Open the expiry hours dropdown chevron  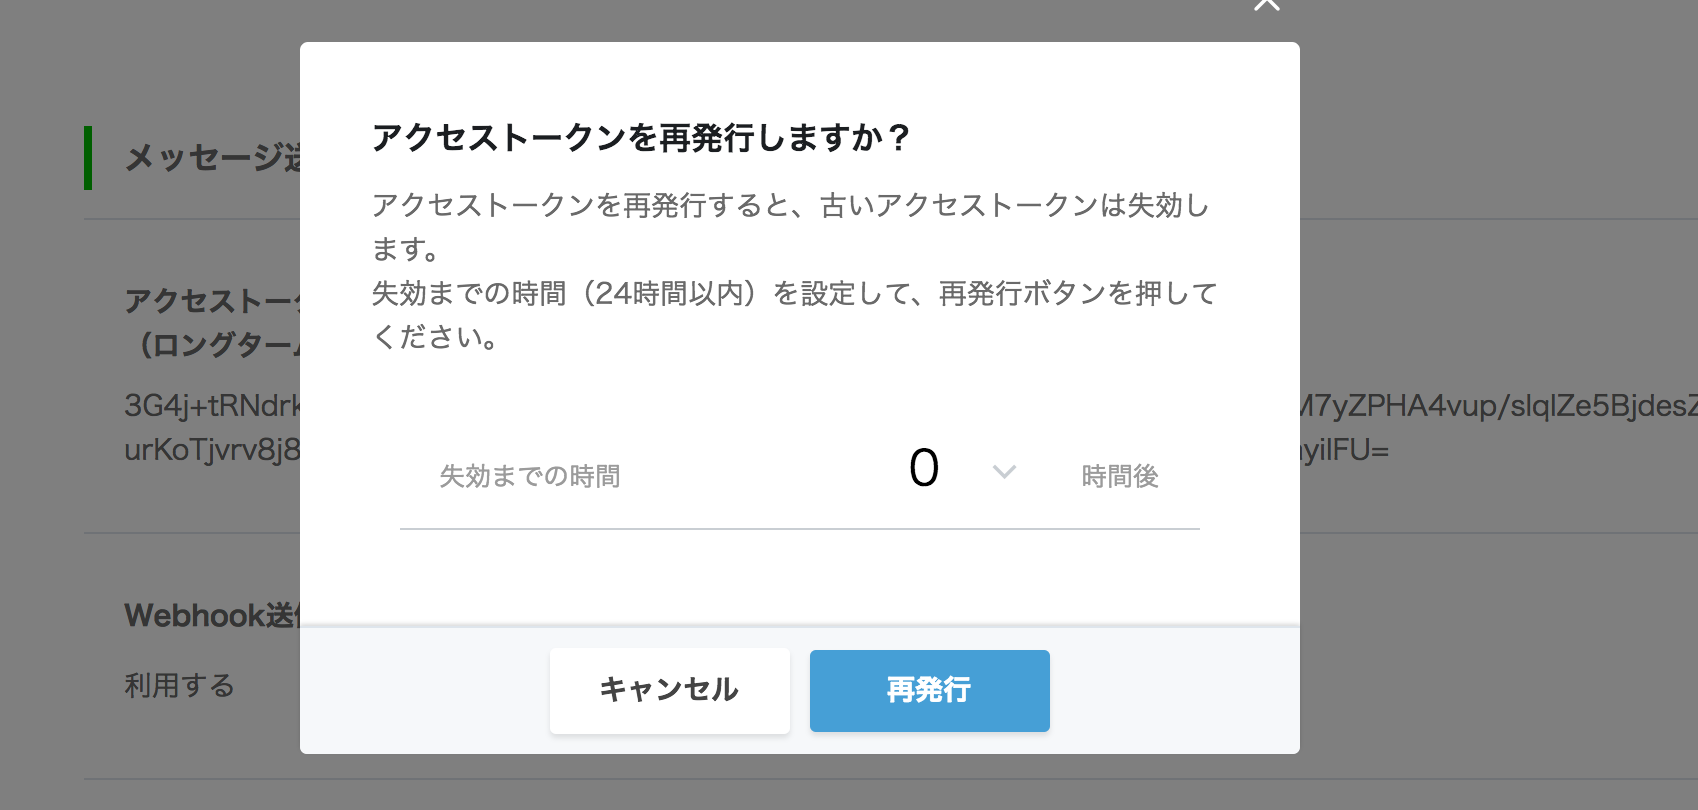[1002, 472]
